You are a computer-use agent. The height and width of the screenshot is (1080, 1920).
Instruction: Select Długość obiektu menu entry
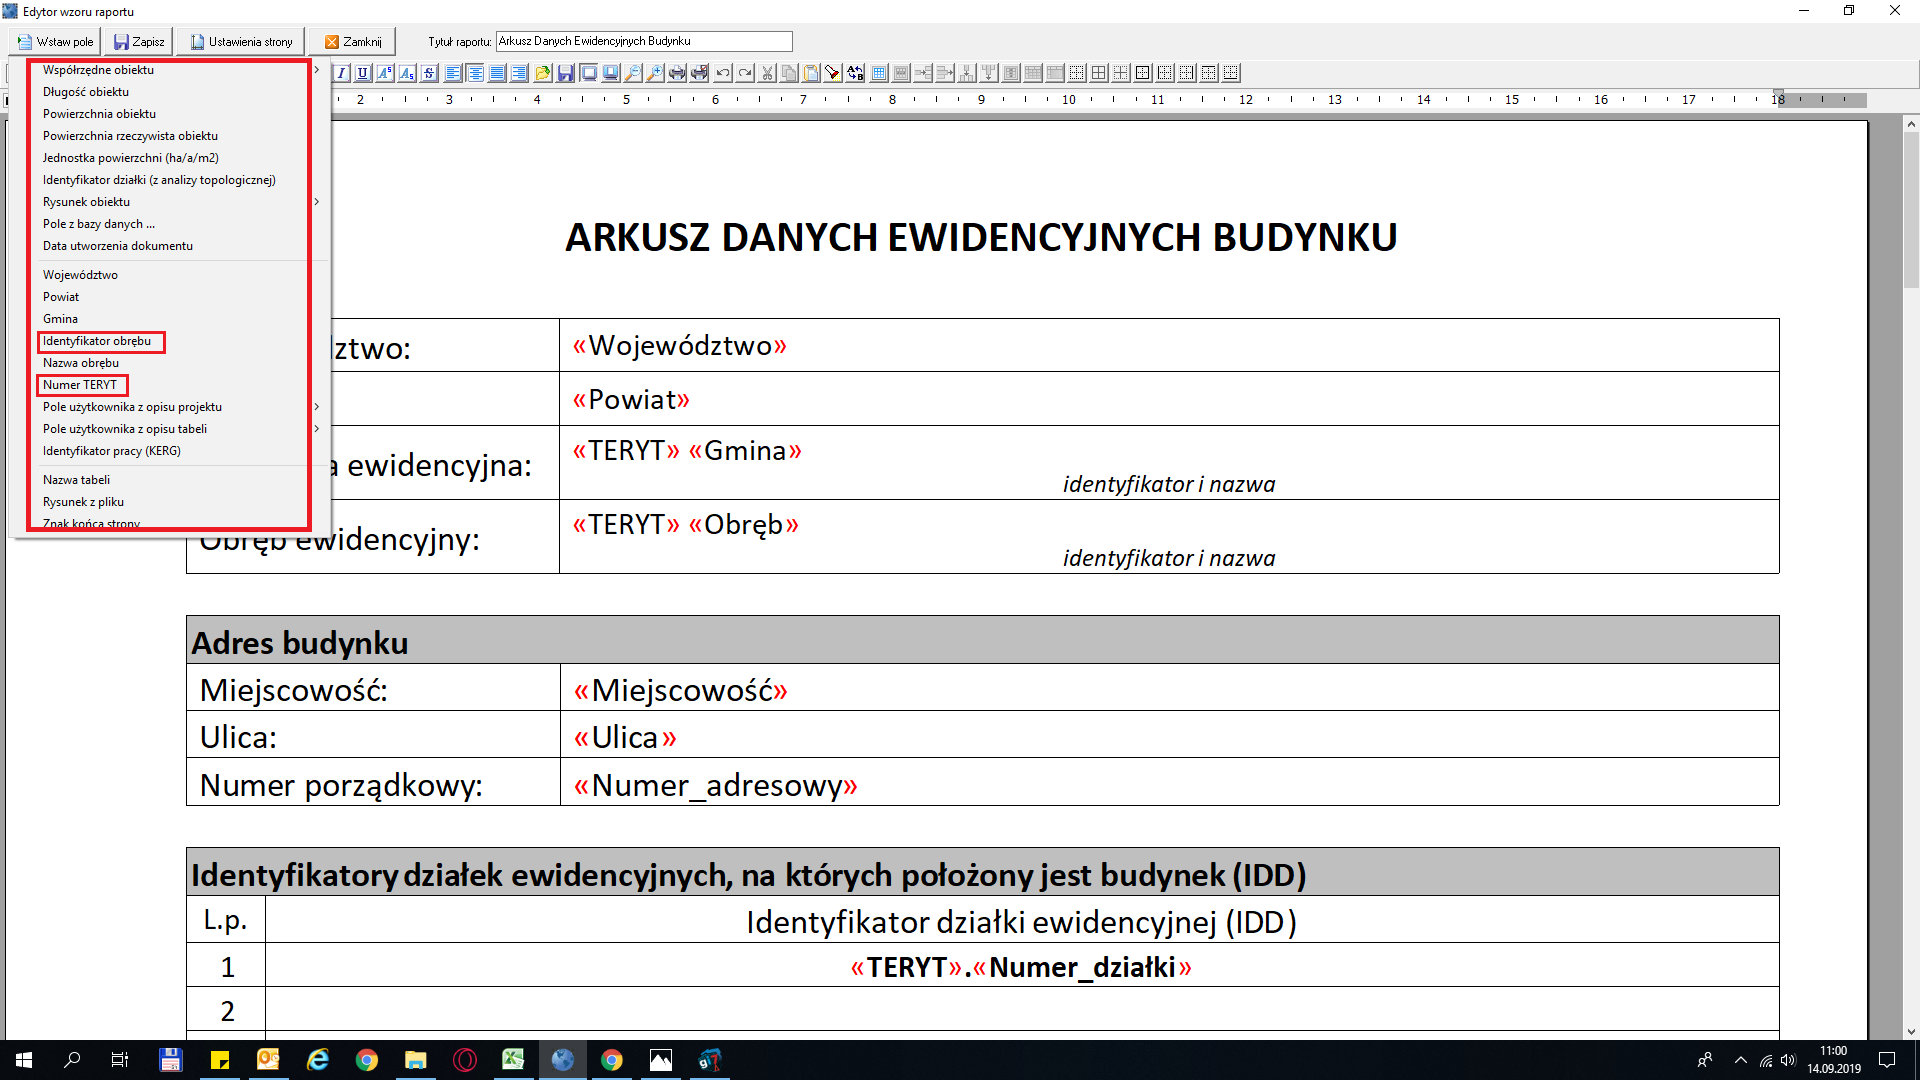(x=86, y=92)
